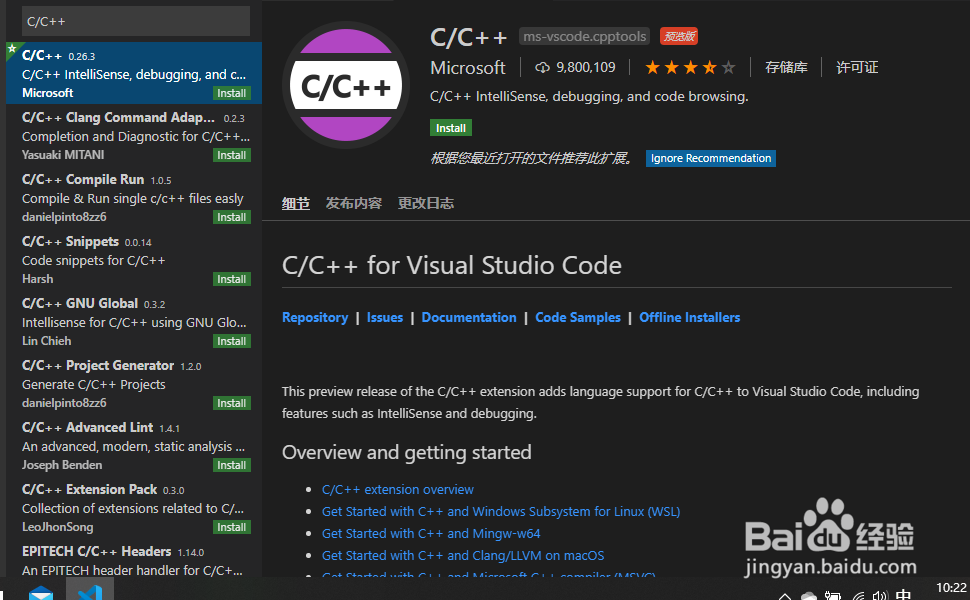Click the extensions search box
970x600 pixels.
pyautogui.click(x=134, y=21)
